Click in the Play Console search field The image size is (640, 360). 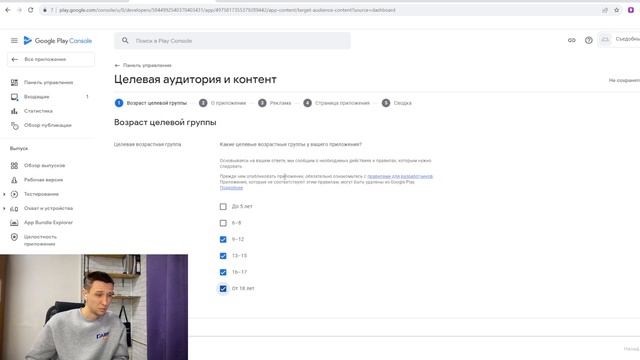click(232, 40)
